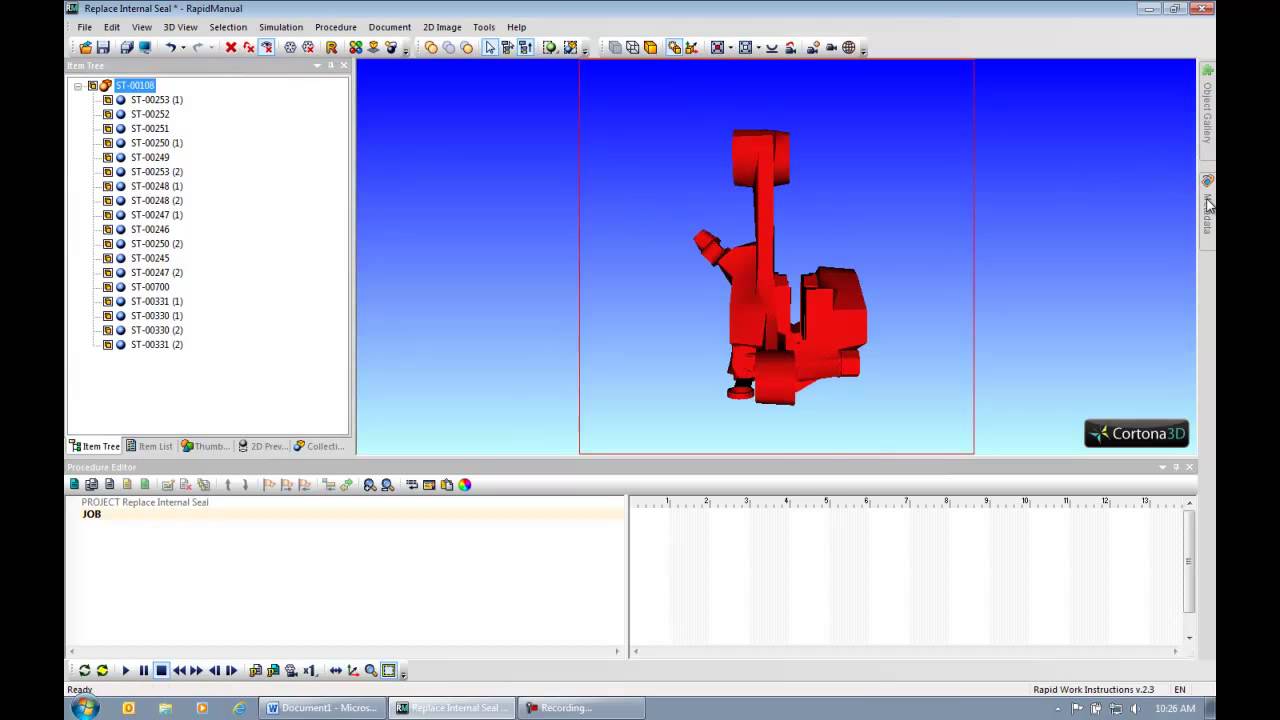The image size is (1280, 720).
Task: Select the JOB row in Procedure Editor
Action: (x=345, y=514)
